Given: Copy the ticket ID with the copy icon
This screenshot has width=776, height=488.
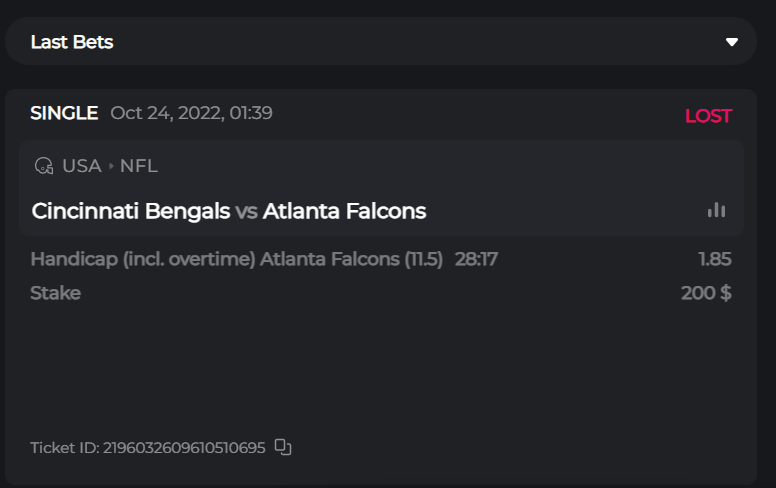Looking at the screenshot, I should (283, 447).
